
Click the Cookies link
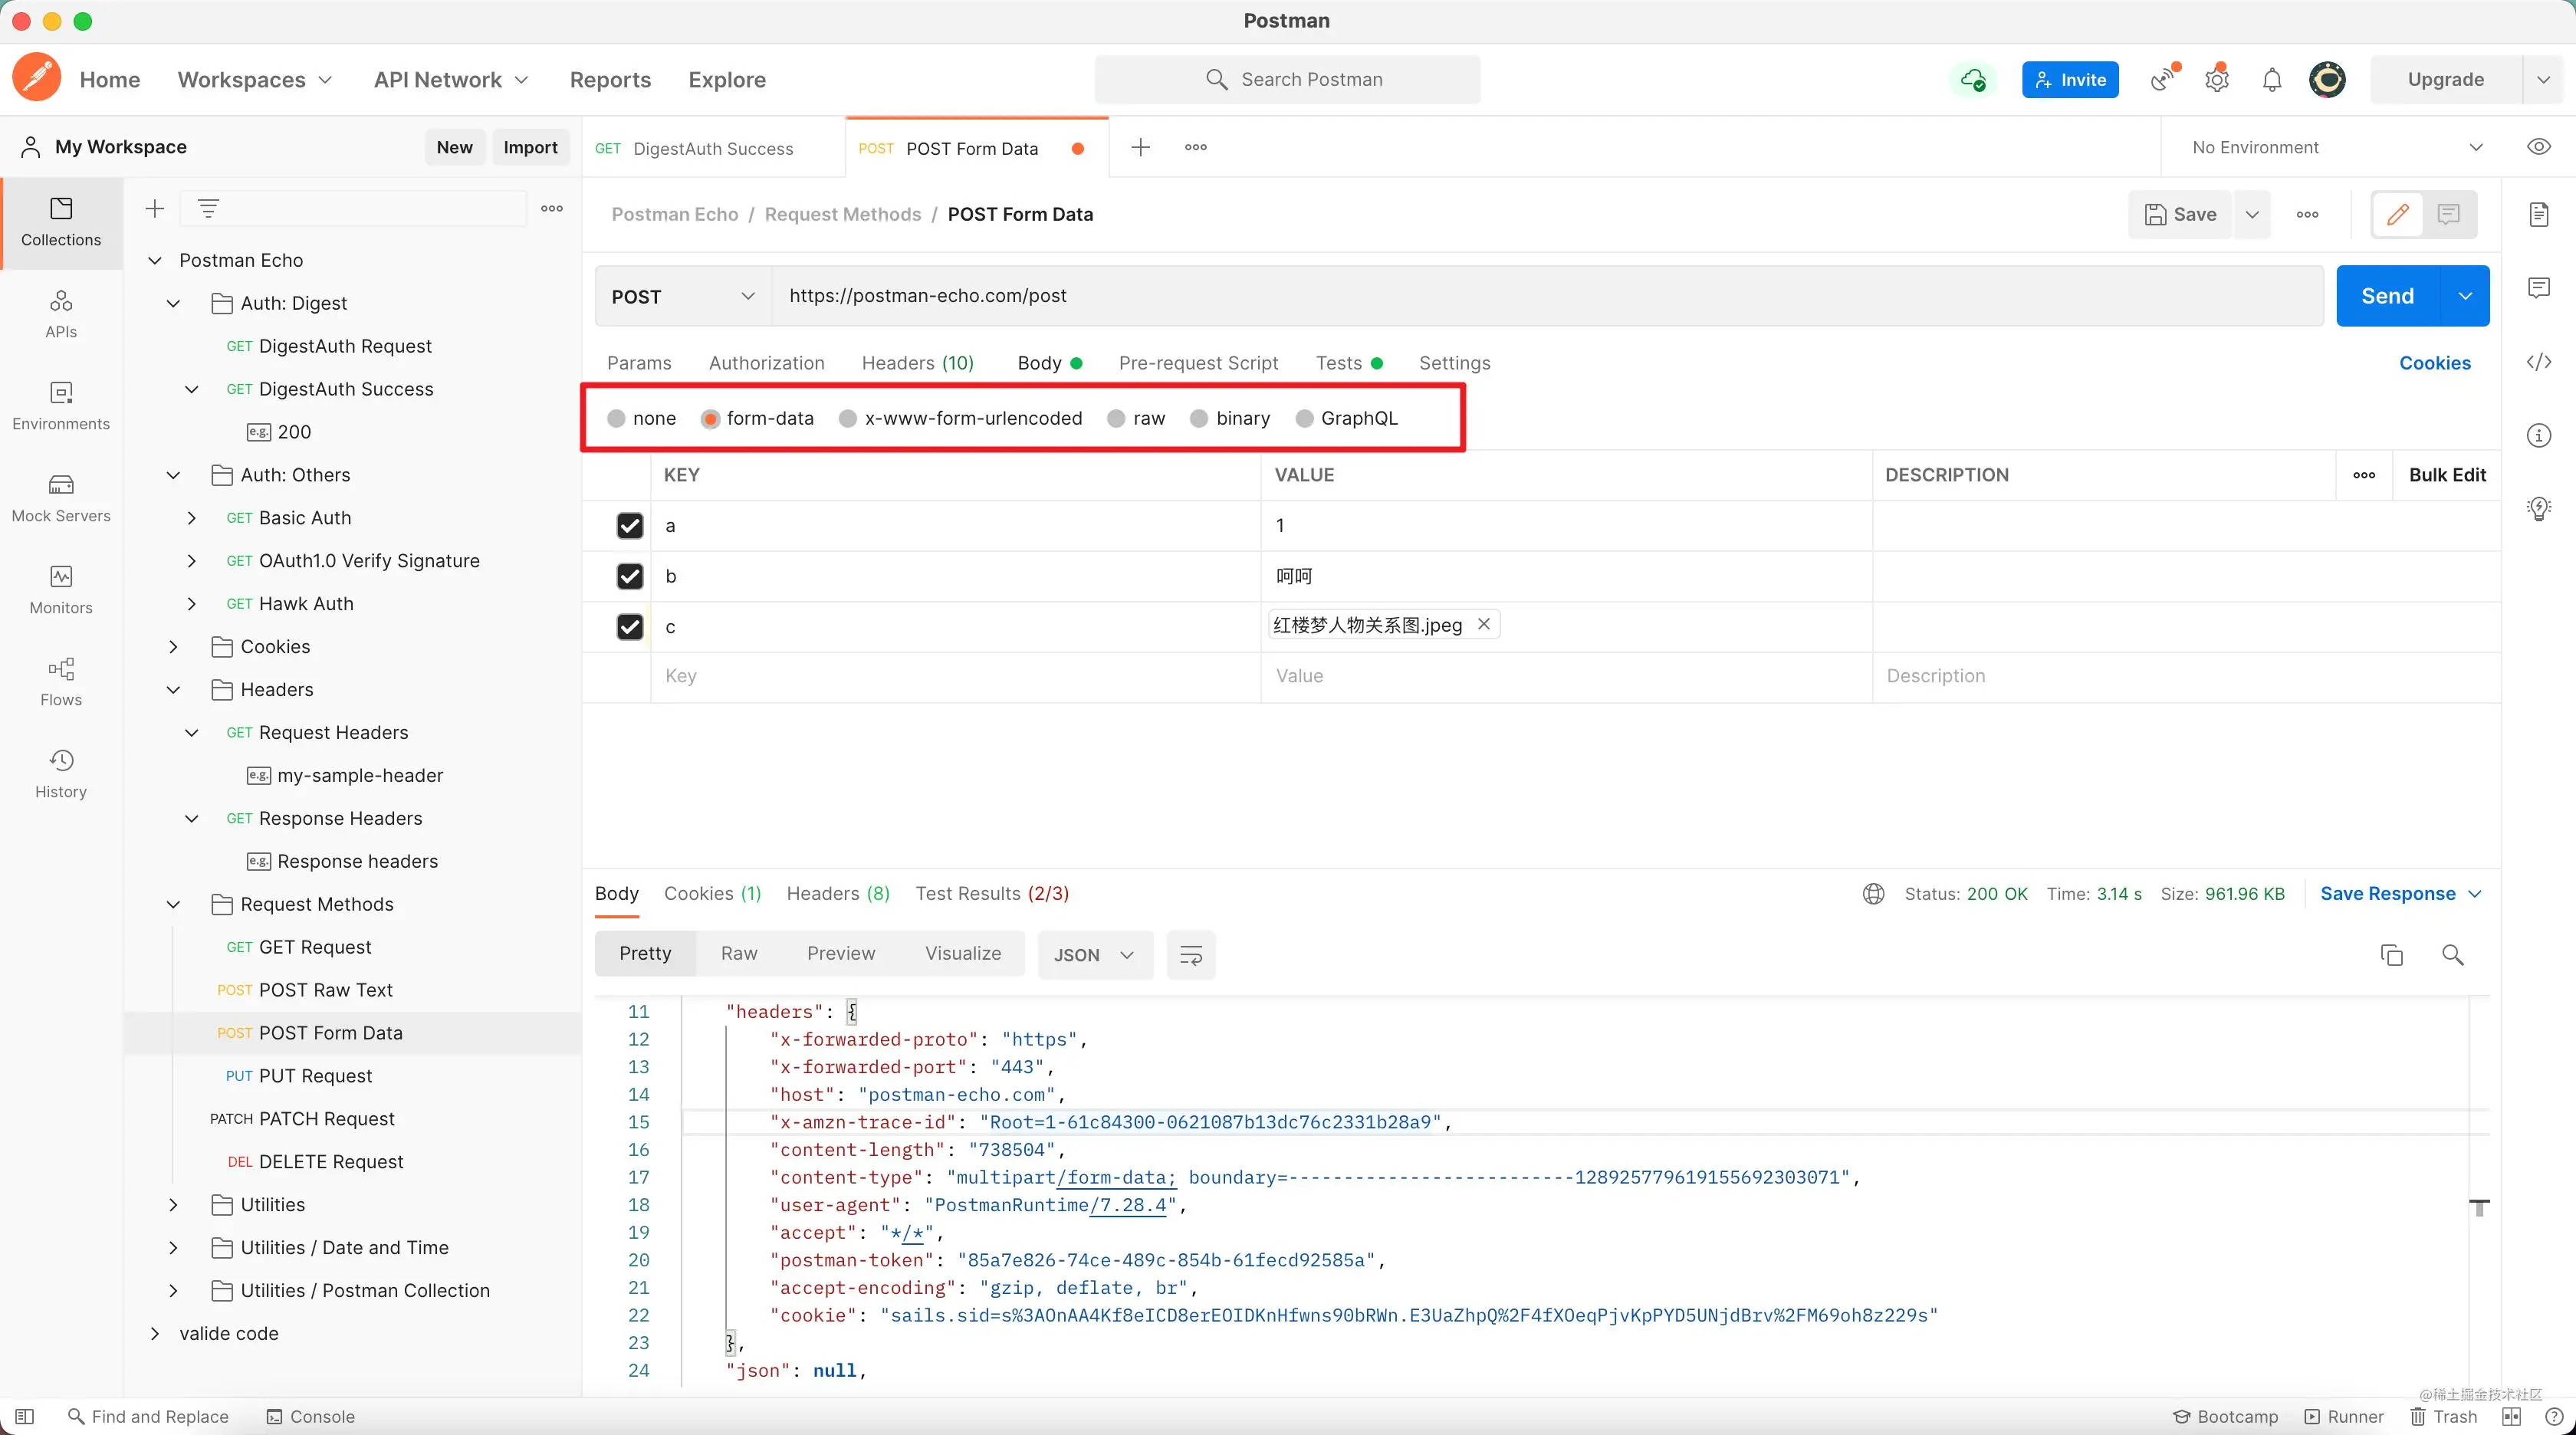pyautogui.click(x=2434, y=363)
